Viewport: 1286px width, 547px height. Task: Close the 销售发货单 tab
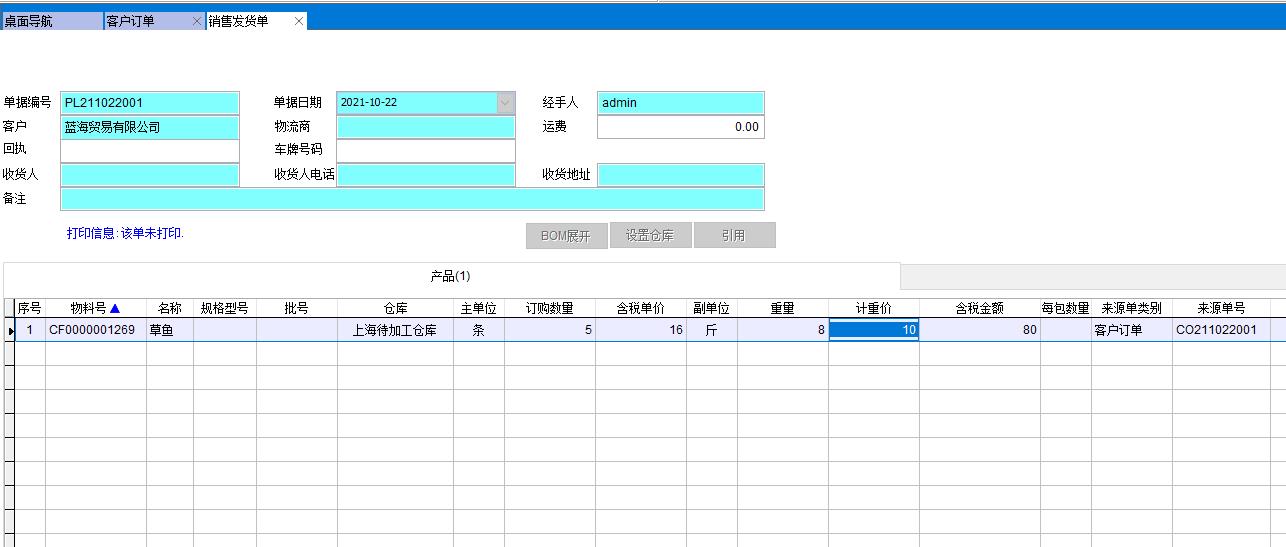click(299, 21)
